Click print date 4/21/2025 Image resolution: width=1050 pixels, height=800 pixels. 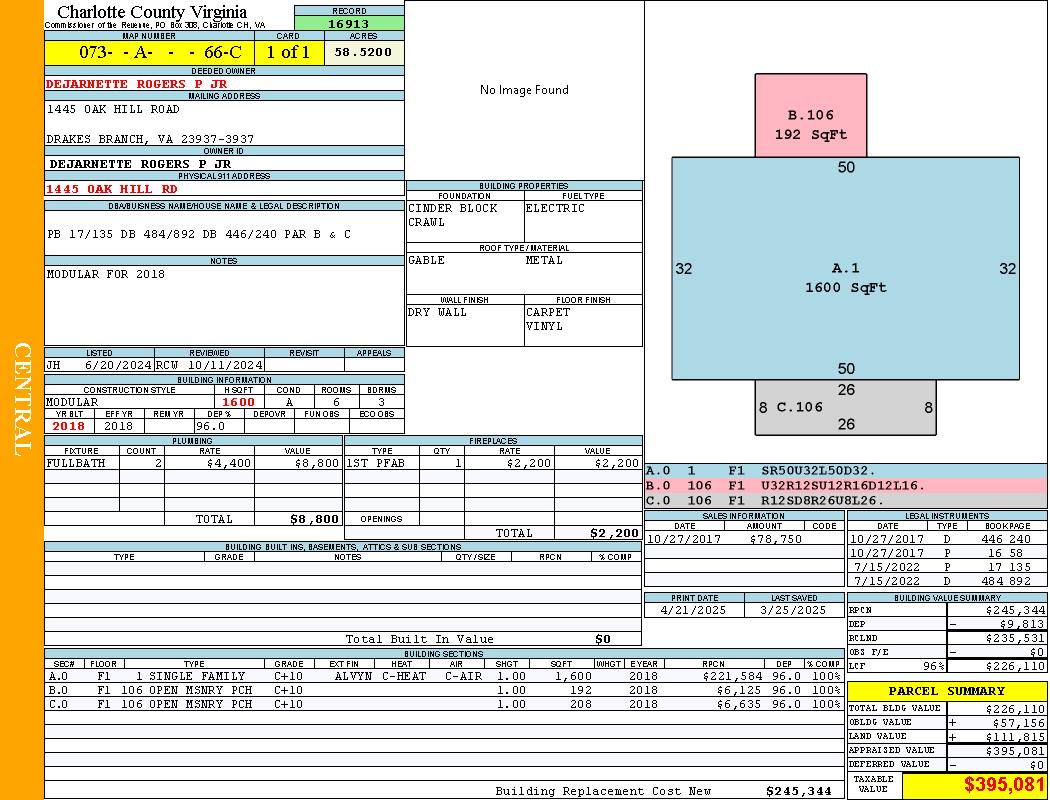[x=693, y=611]
